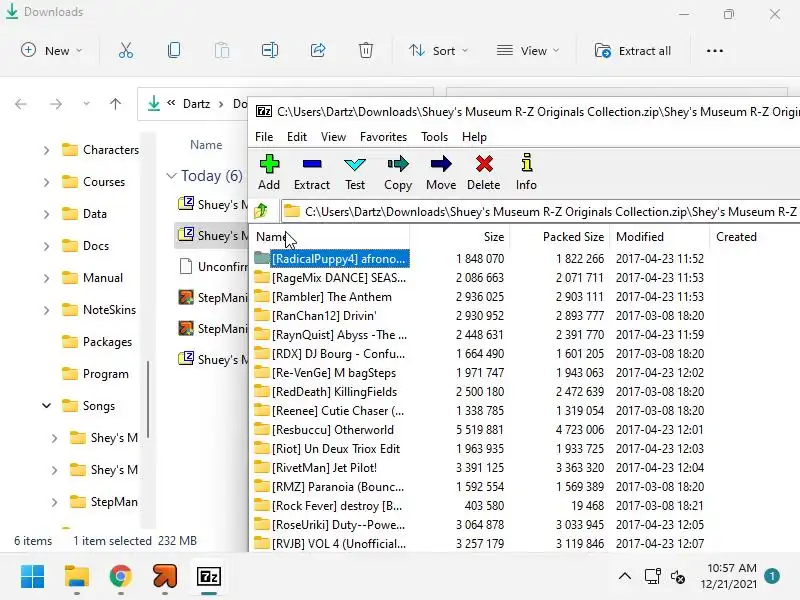The image size is (800, 600).
Task: Click the Rename icon in Explorer toolbar
Action: click(x=269, y=51)
